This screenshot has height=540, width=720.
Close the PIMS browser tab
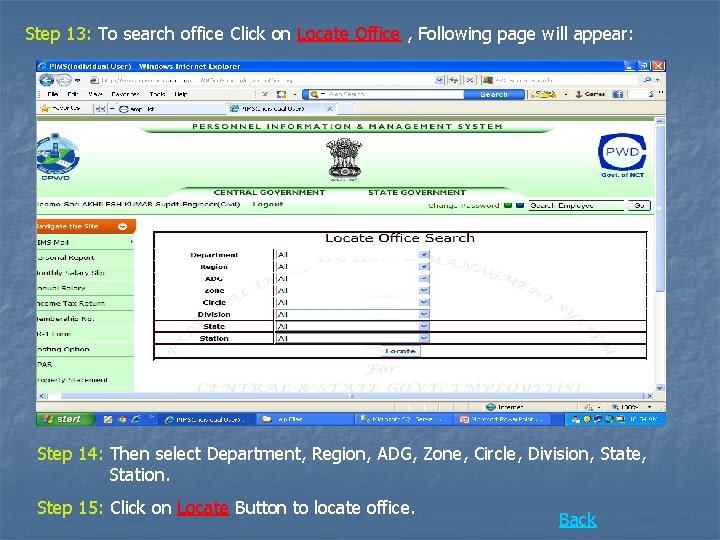pyautogui.click(x=329, y=109)
